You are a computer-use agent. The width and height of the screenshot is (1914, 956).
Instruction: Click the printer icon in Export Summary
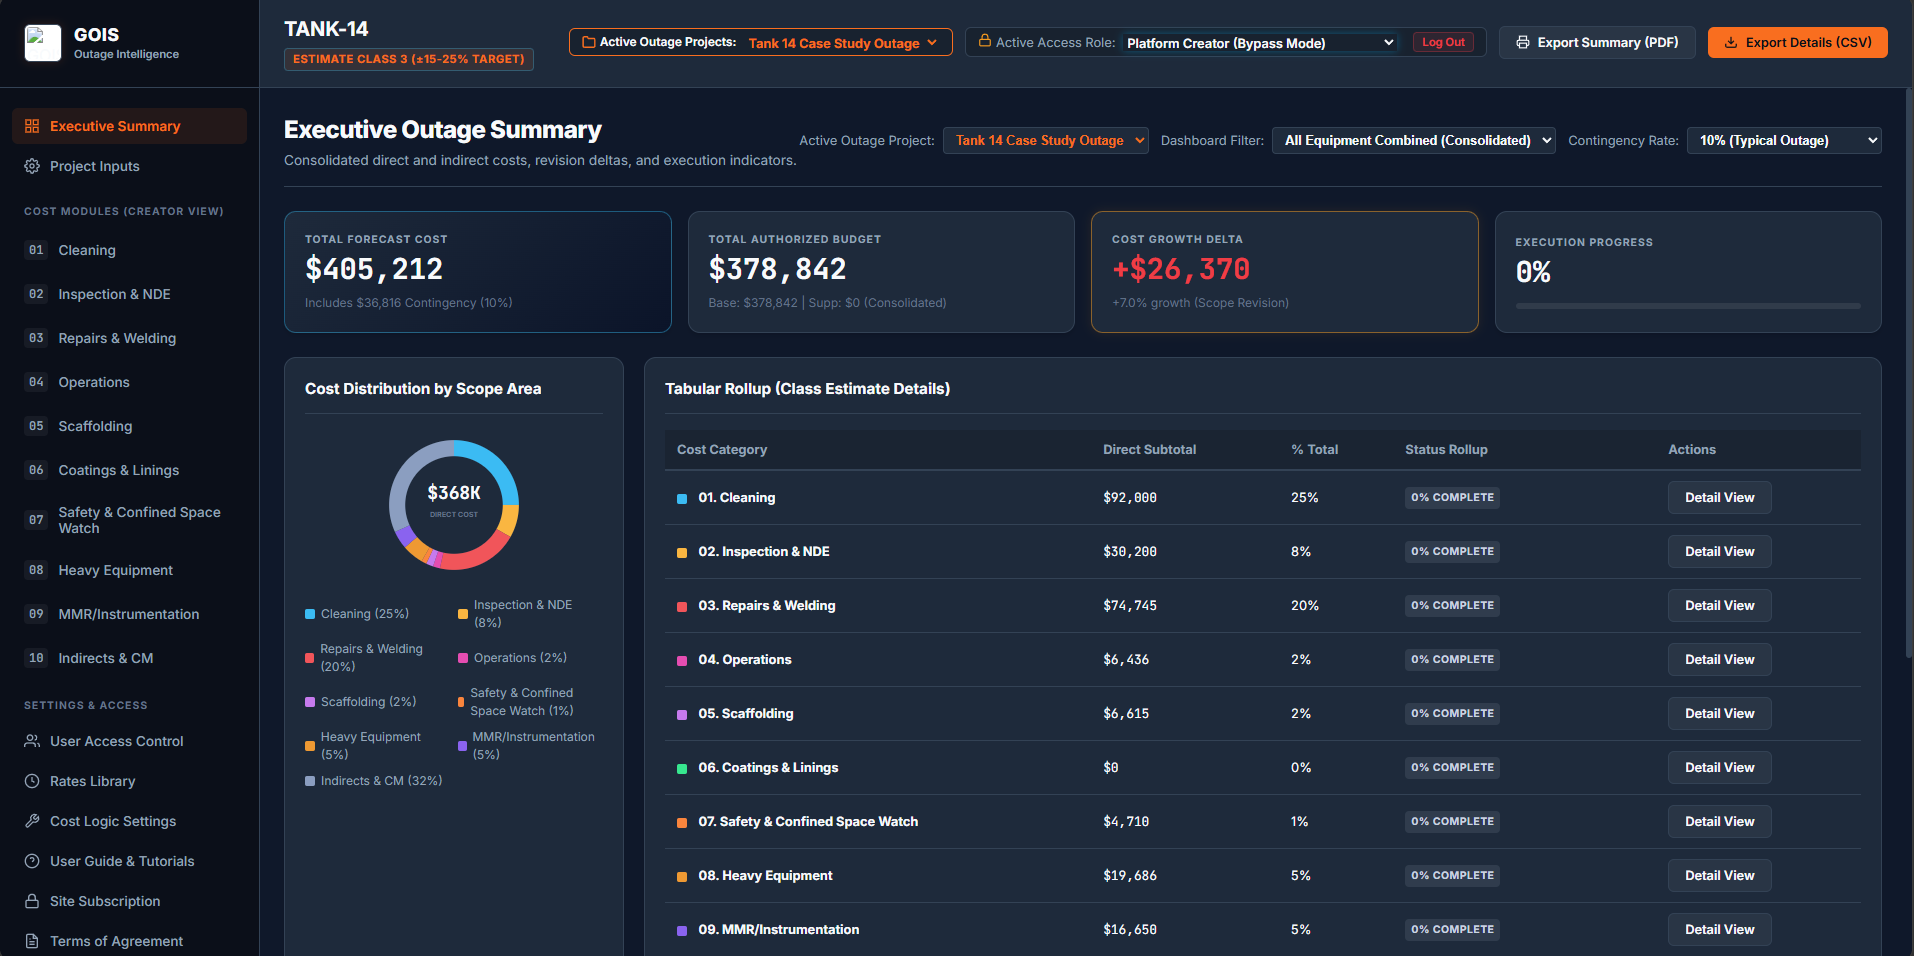coord(1523,42)
